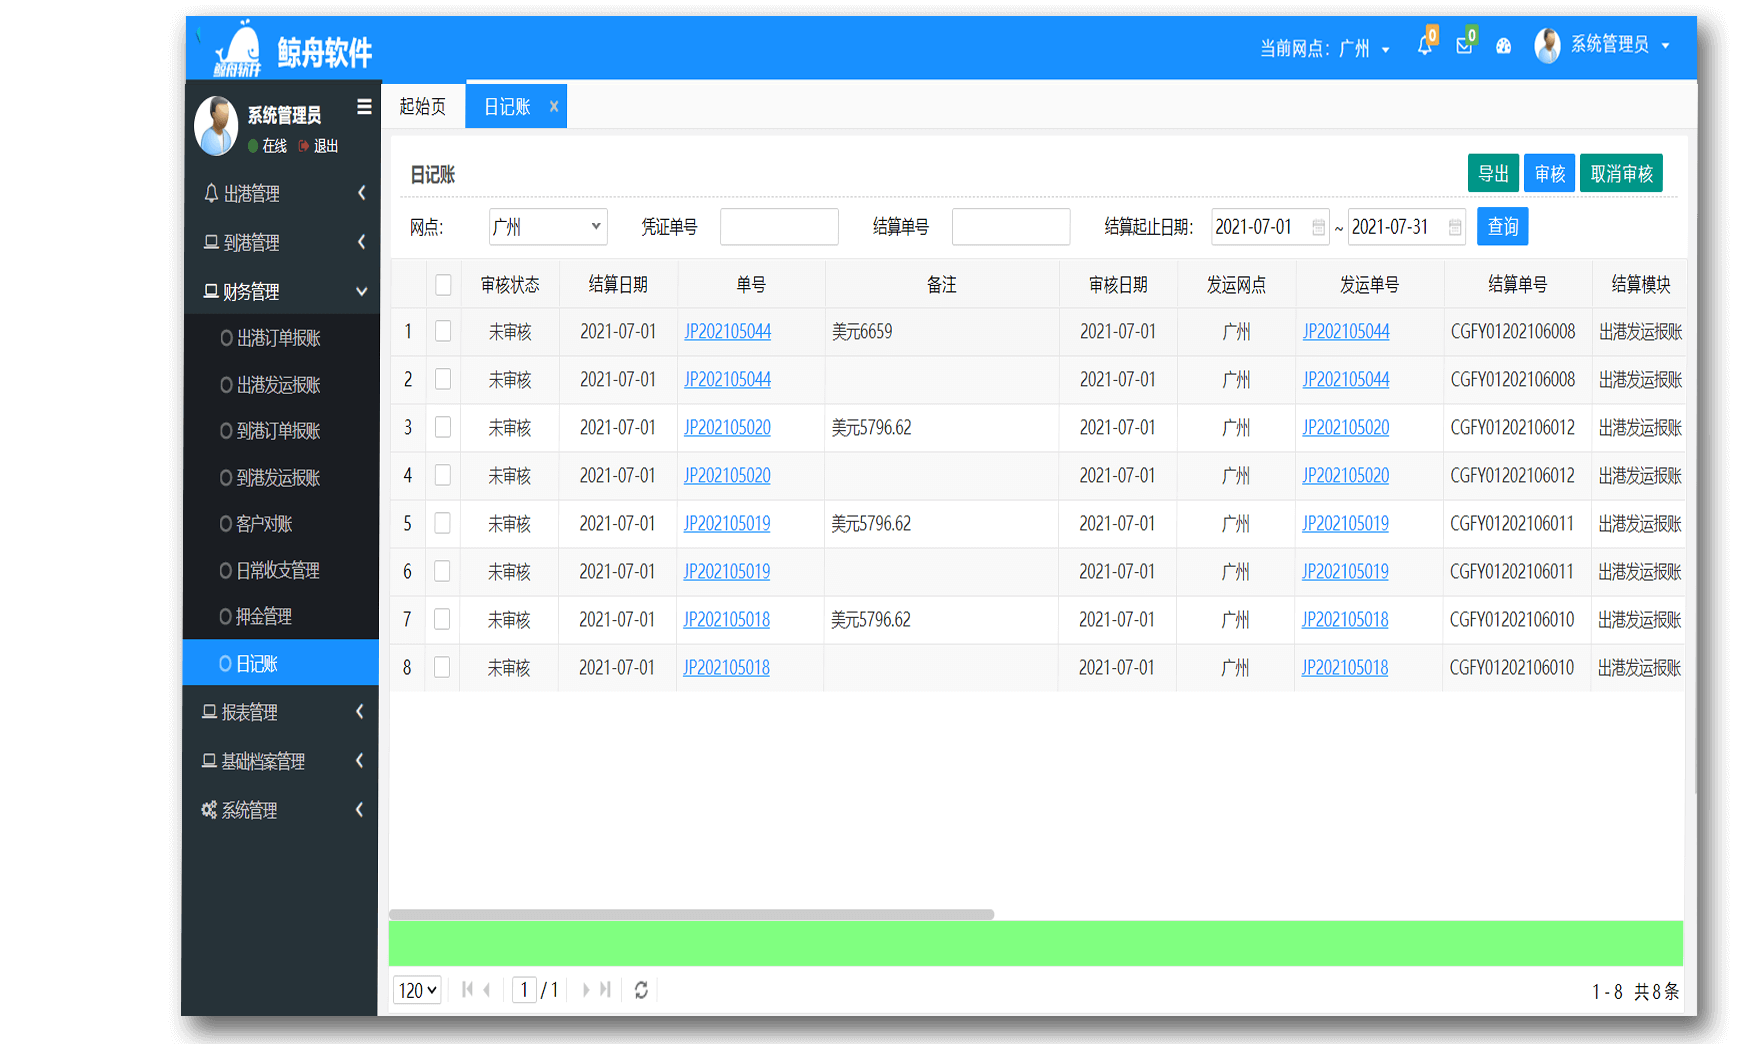Open the 网点 dropdown showing 广州

coord(547,227)
